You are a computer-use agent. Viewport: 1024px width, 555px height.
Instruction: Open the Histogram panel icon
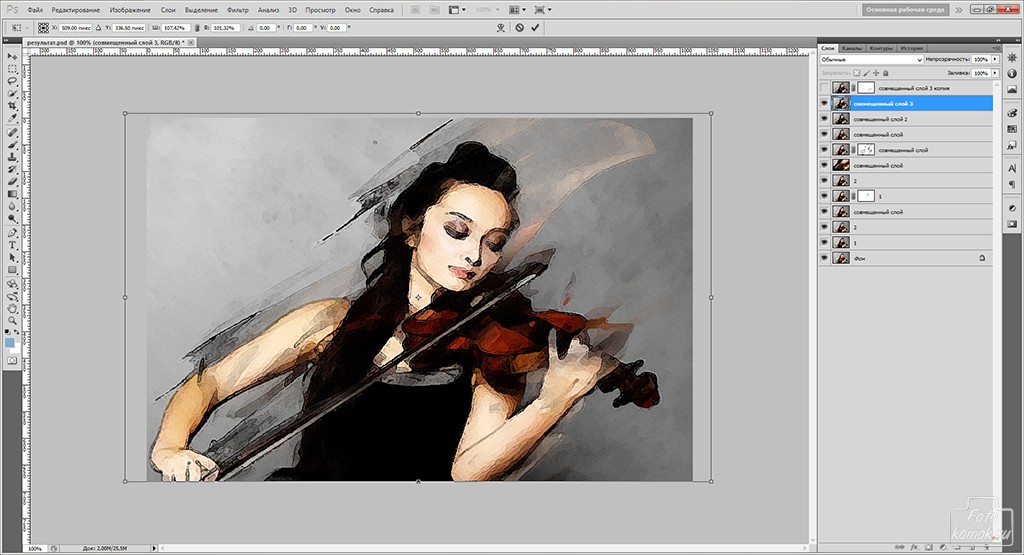click(x=1012, y=89)
